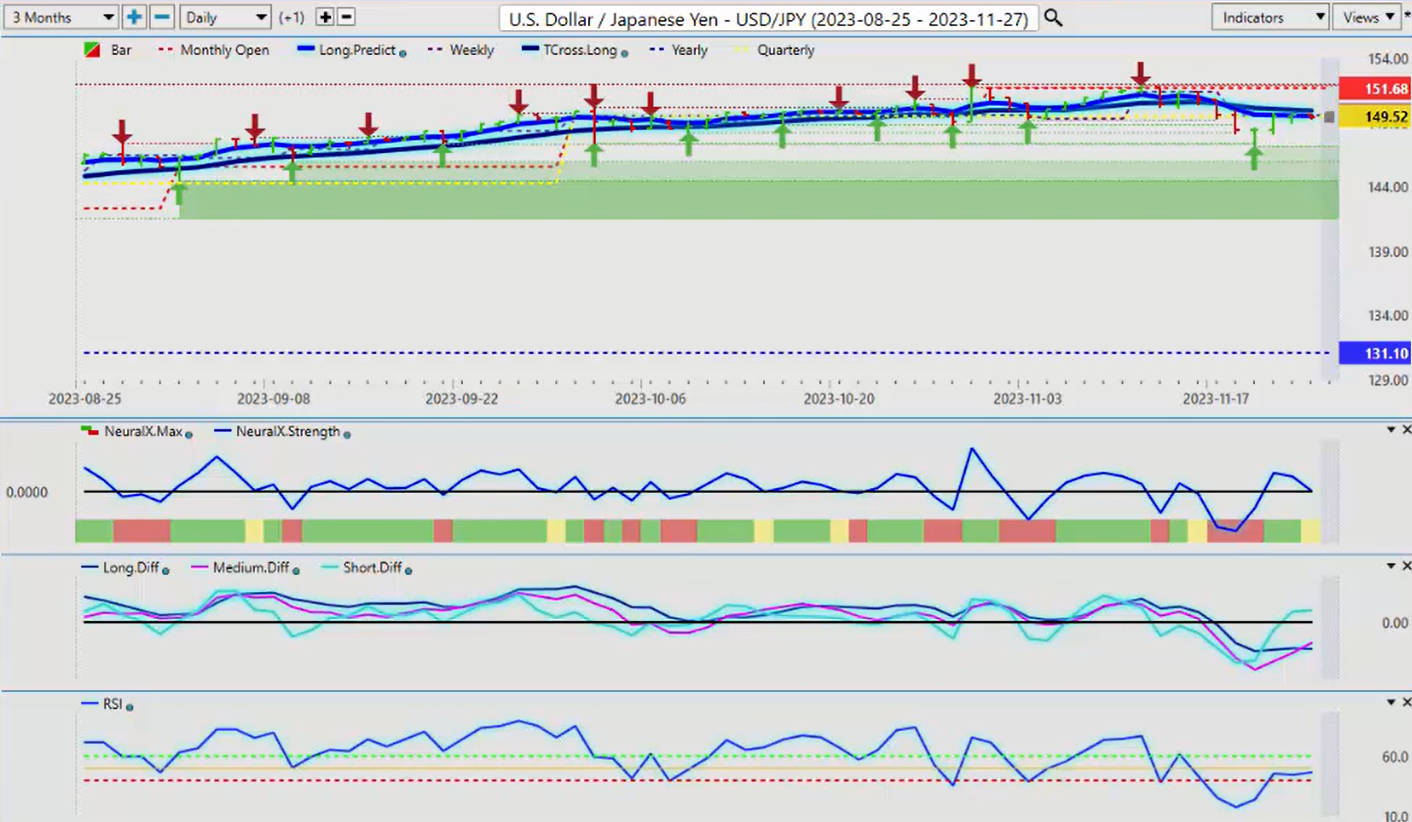This screenshot has width=1412, height=822.
Task: Click the USD/JPY symbol title field
Action: [768, 18]
